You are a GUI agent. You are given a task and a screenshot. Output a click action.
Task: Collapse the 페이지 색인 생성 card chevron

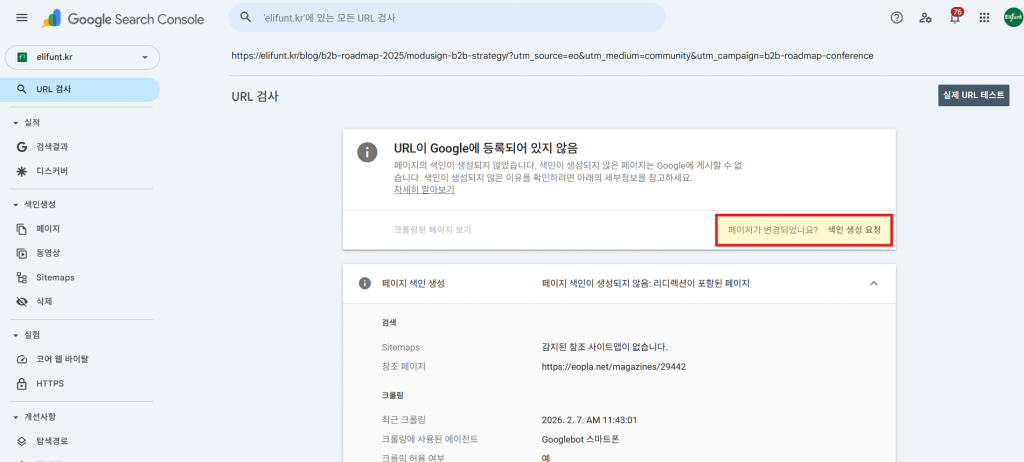873,283
